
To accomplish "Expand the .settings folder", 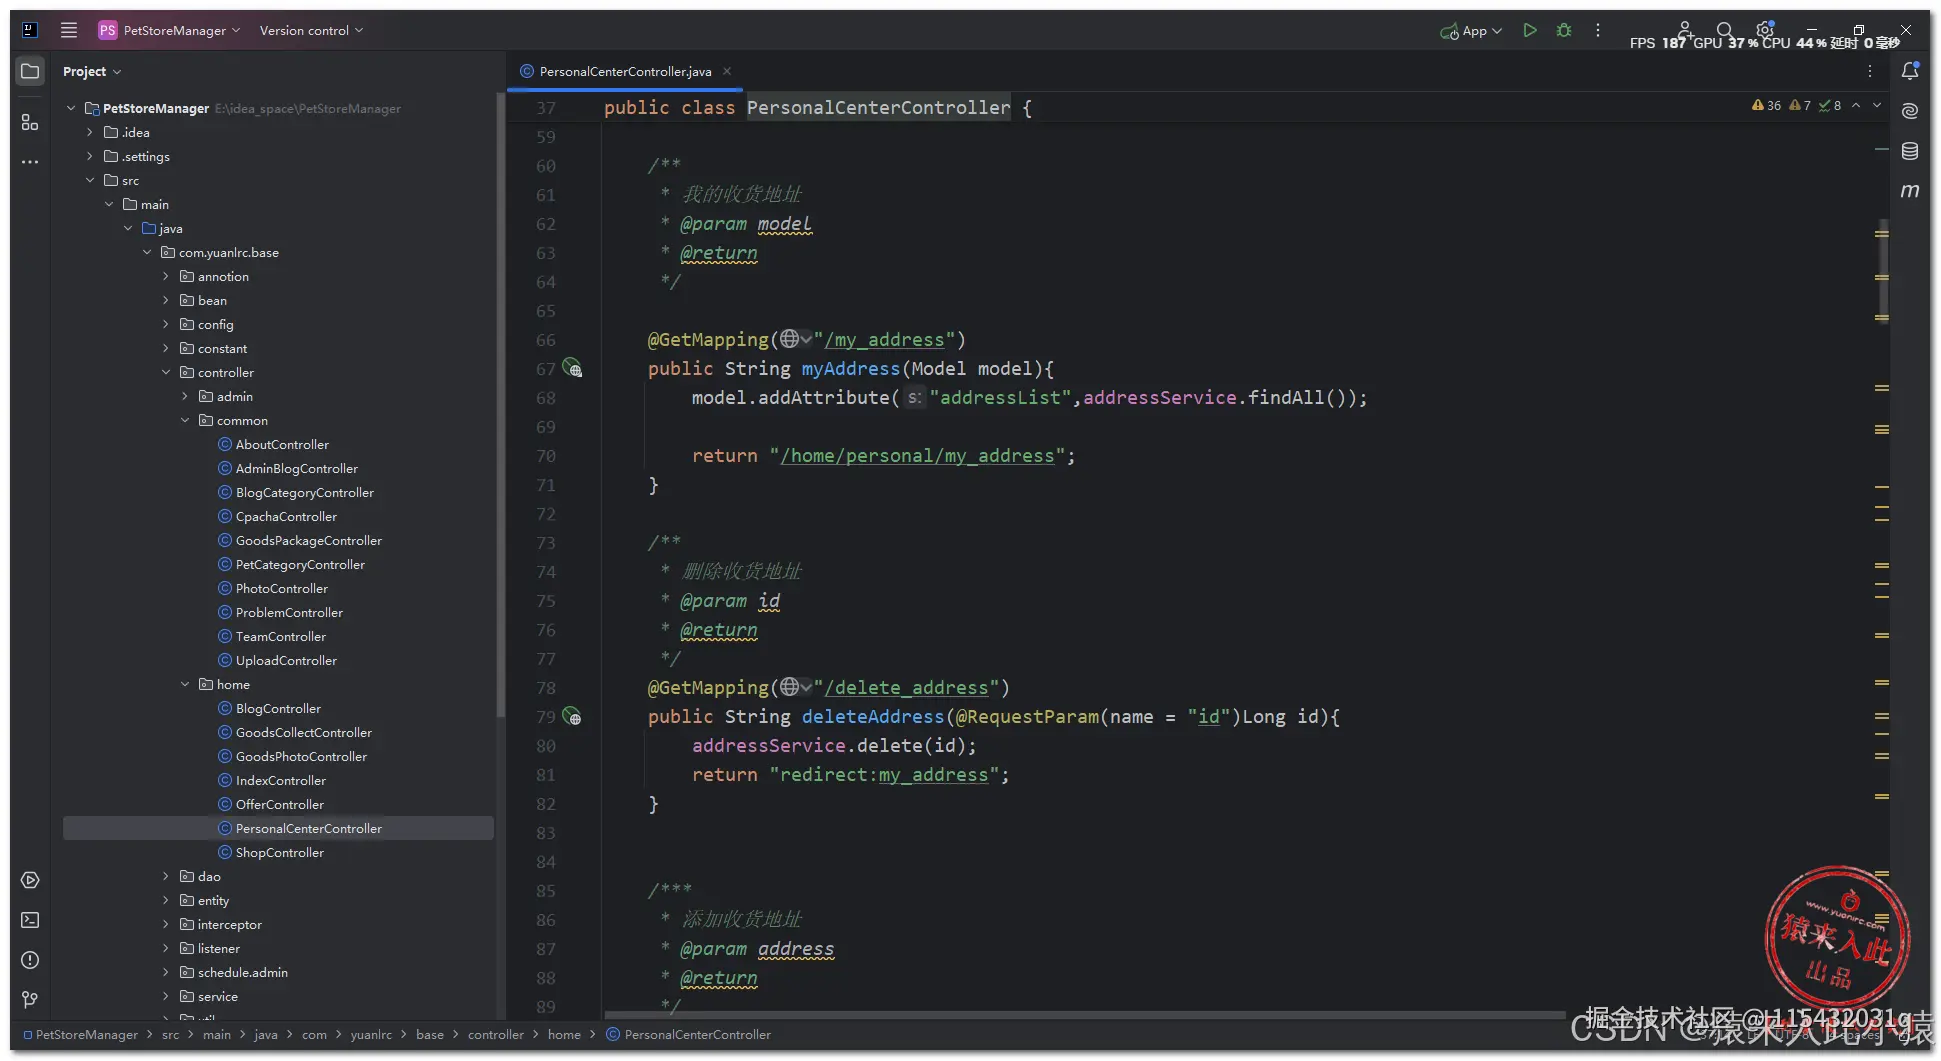I will [x=90, y=156].
